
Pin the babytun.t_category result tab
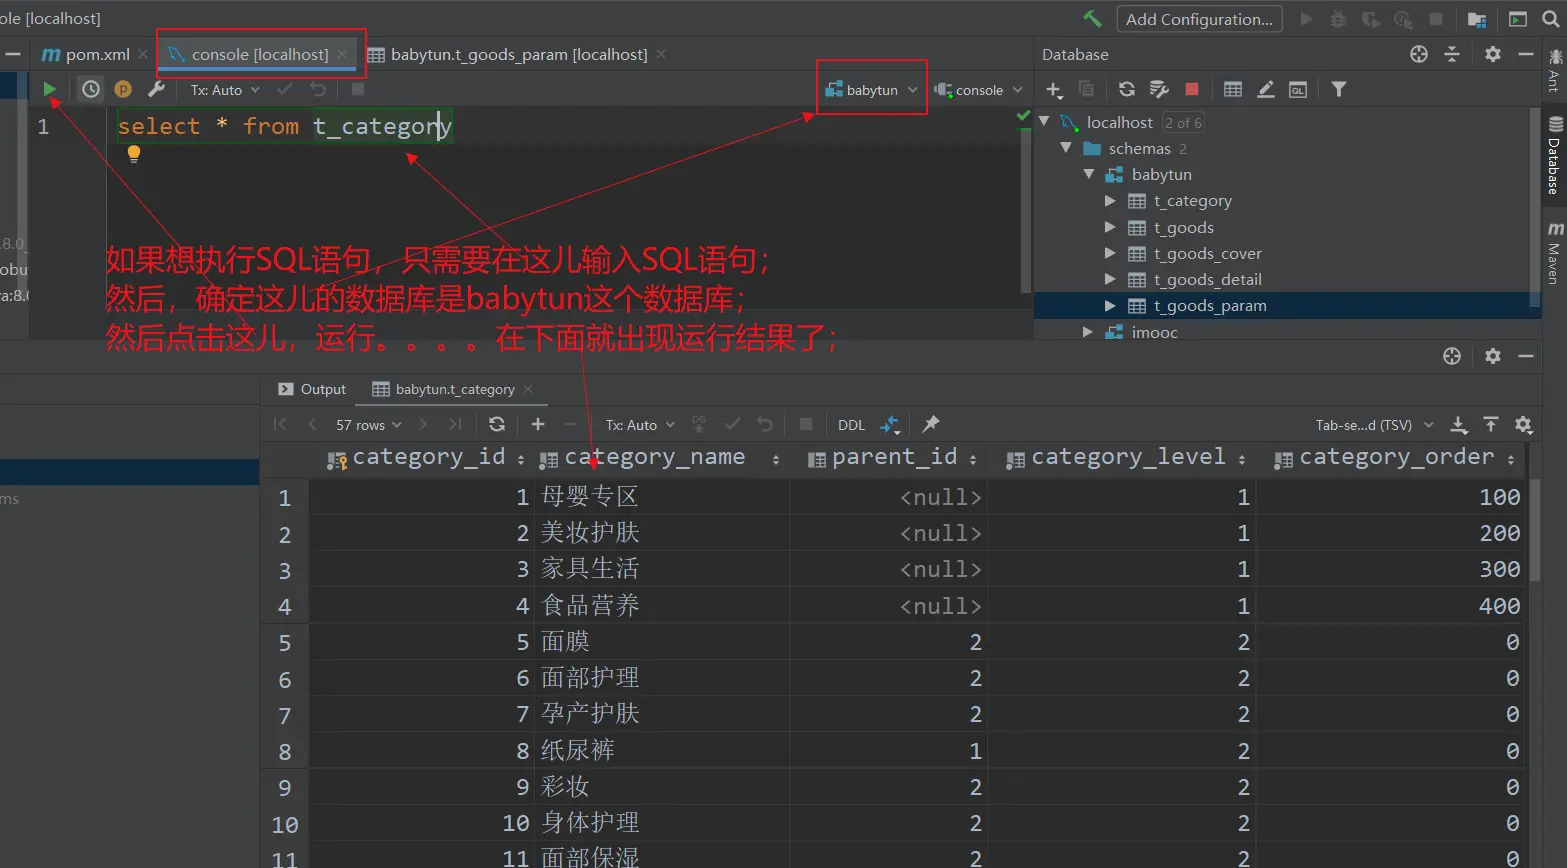(931, 424)
